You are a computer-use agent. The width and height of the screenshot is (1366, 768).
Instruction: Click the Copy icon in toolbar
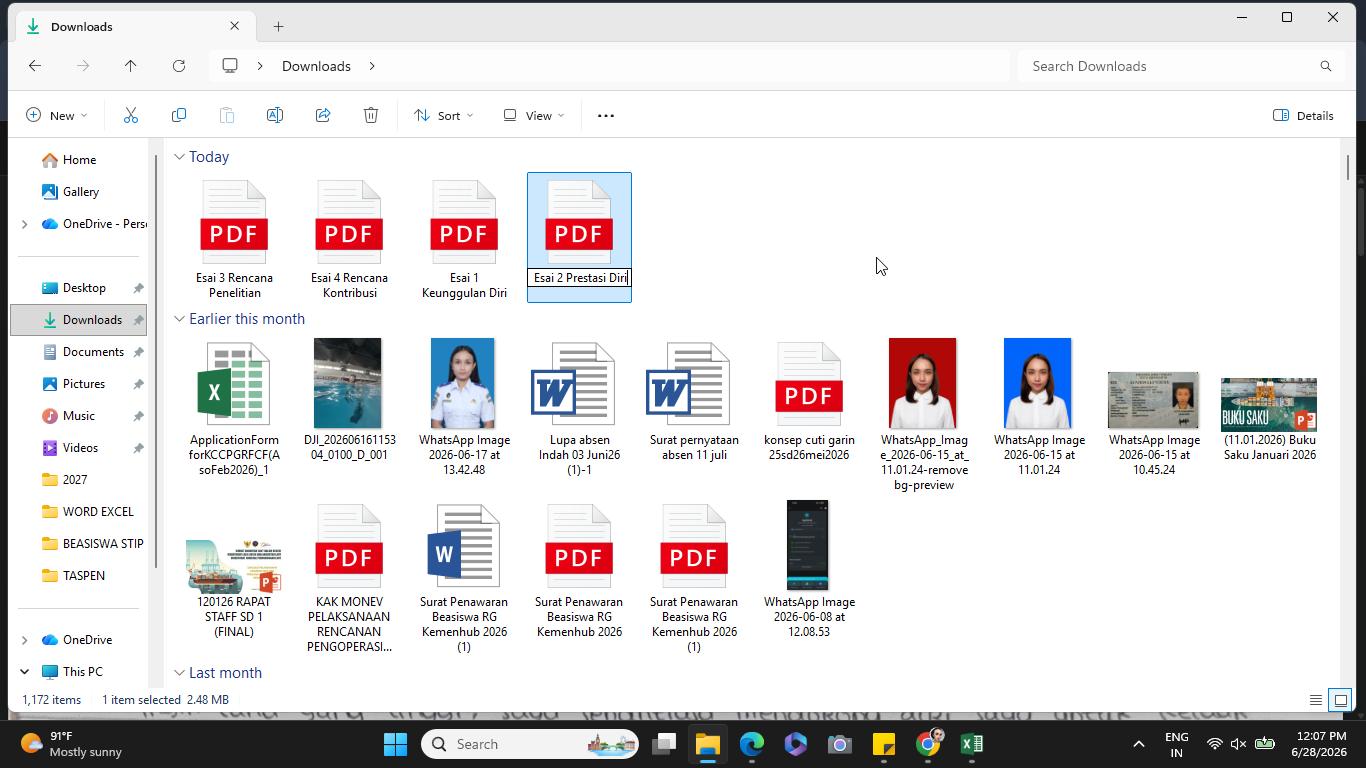pos(179,115)
